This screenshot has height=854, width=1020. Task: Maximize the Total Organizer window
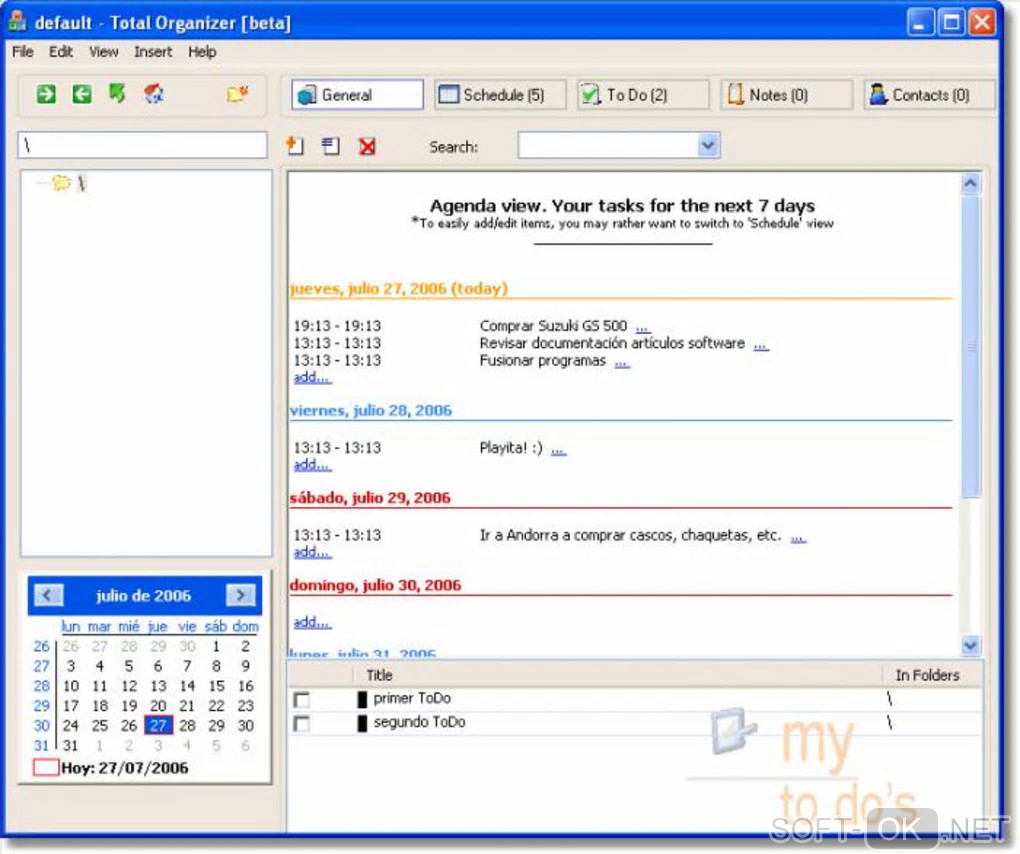(952, 23)
